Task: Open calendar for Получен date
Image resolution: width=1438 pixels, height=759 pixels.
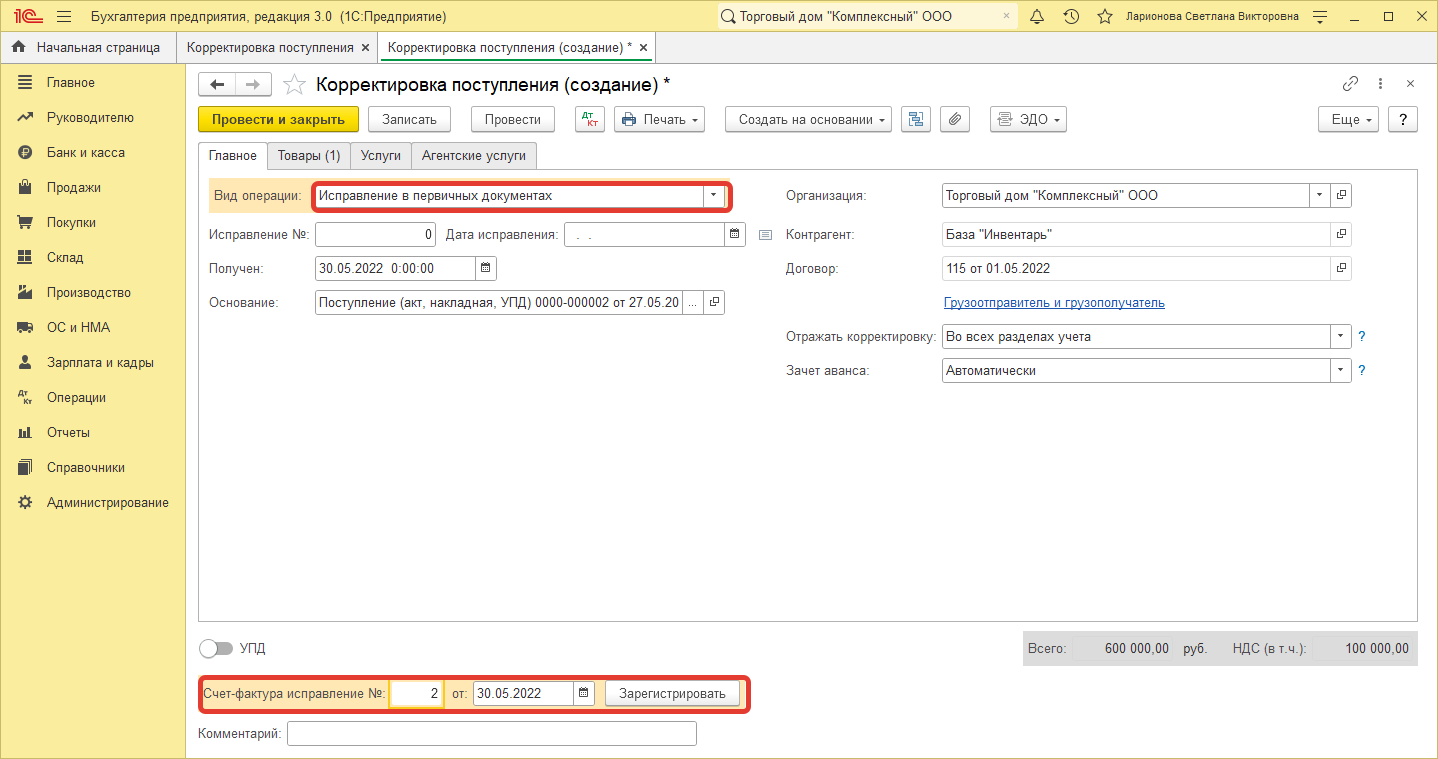Action: (486, 268)
